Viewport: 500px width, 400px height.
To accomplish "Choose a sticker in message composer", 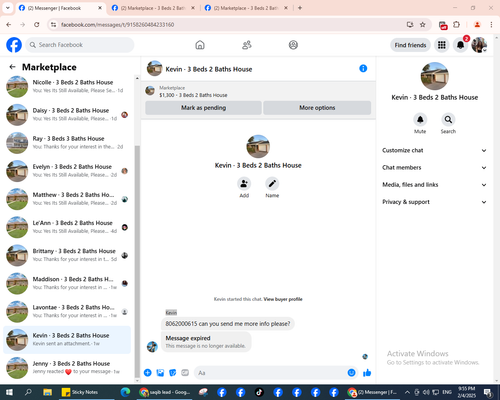I will (x=173, y=373).
